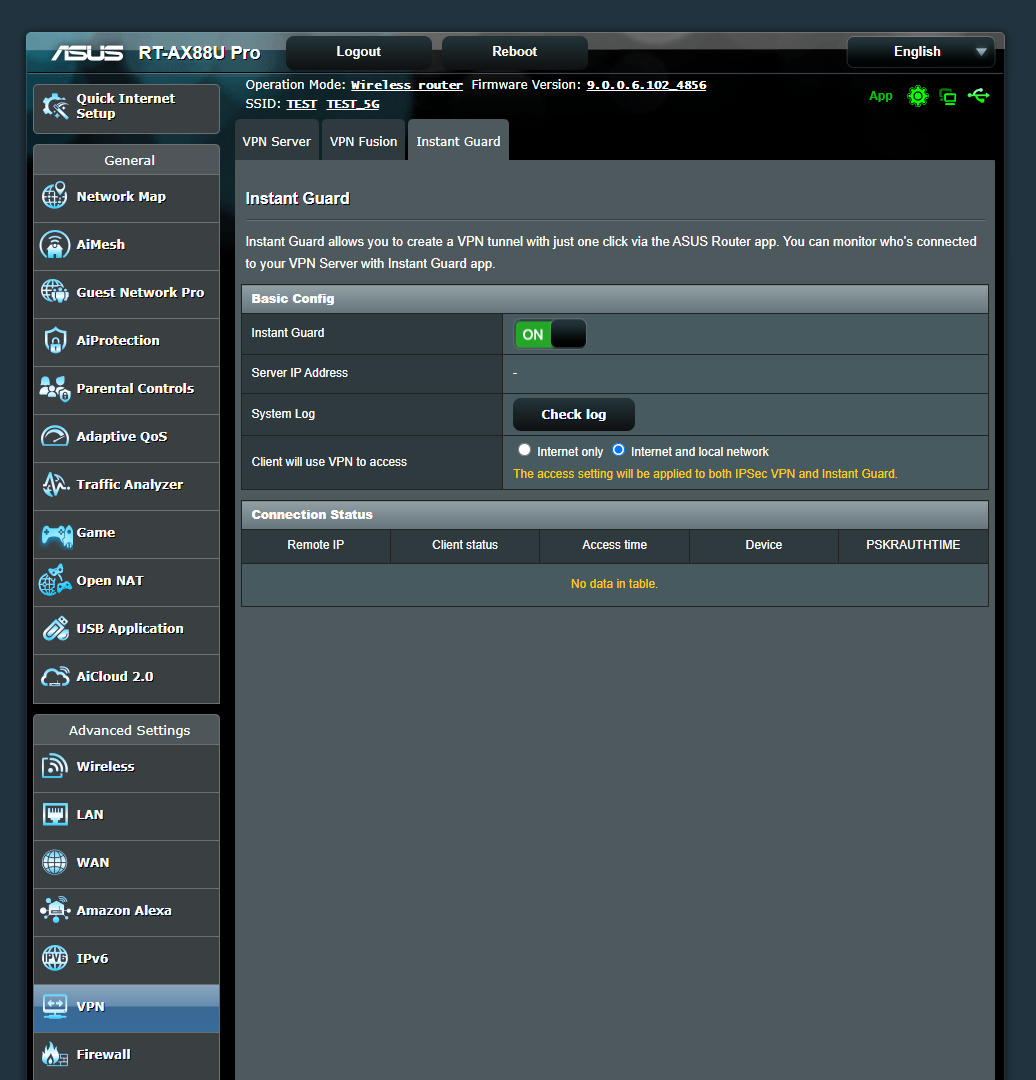The width and height of the screenshot is (1036, 1080).
Task: Open AiProtection shield icon
Action: (55, 340)
